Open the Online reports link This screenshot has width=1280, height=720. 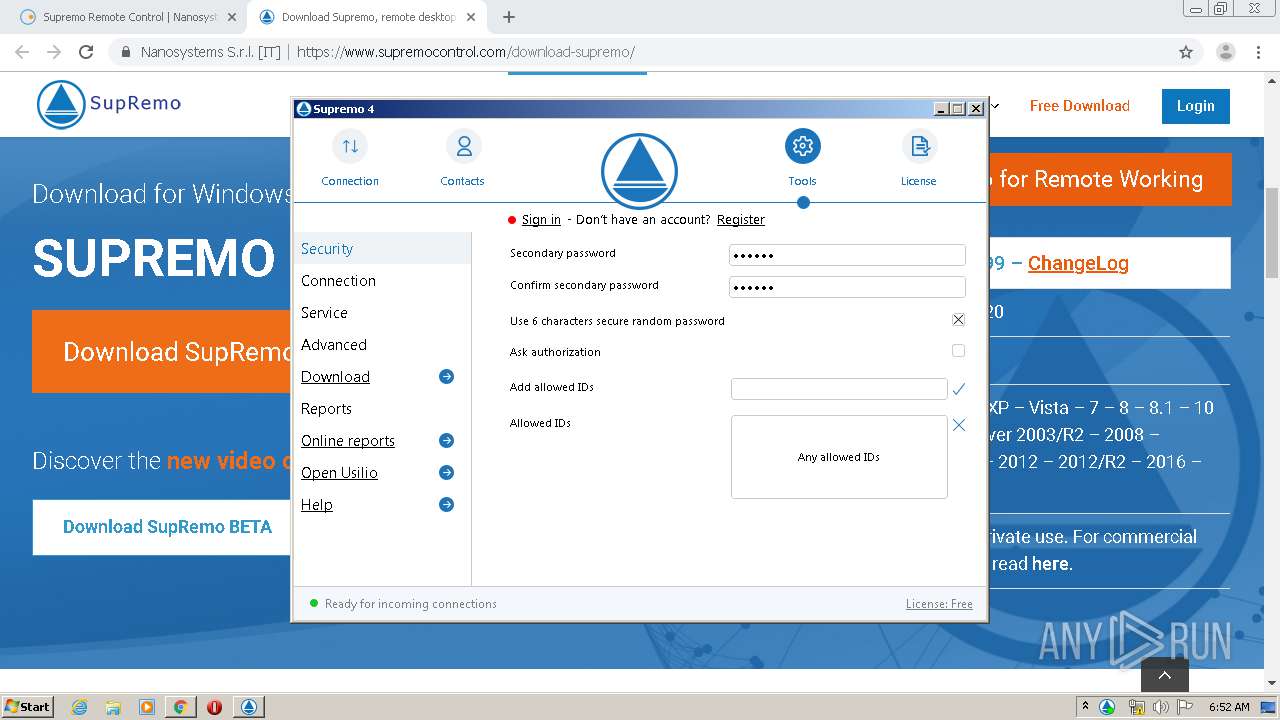(x=348, y=441)
